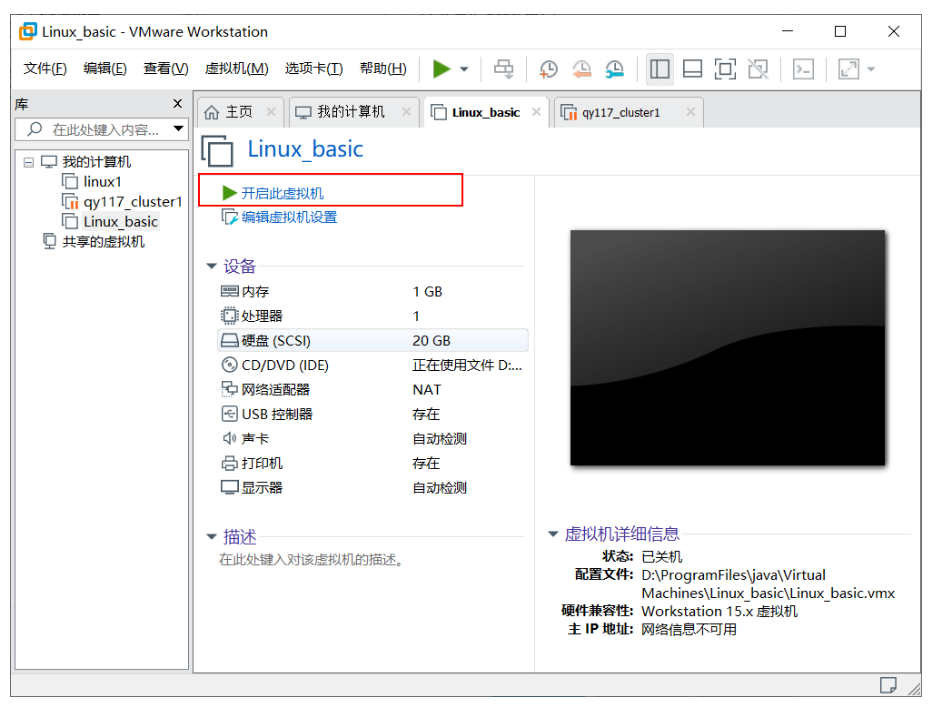Click the send Ctrl+Alt+Del toolbar icon
932x705 pixels.
[x=504, y=69]
